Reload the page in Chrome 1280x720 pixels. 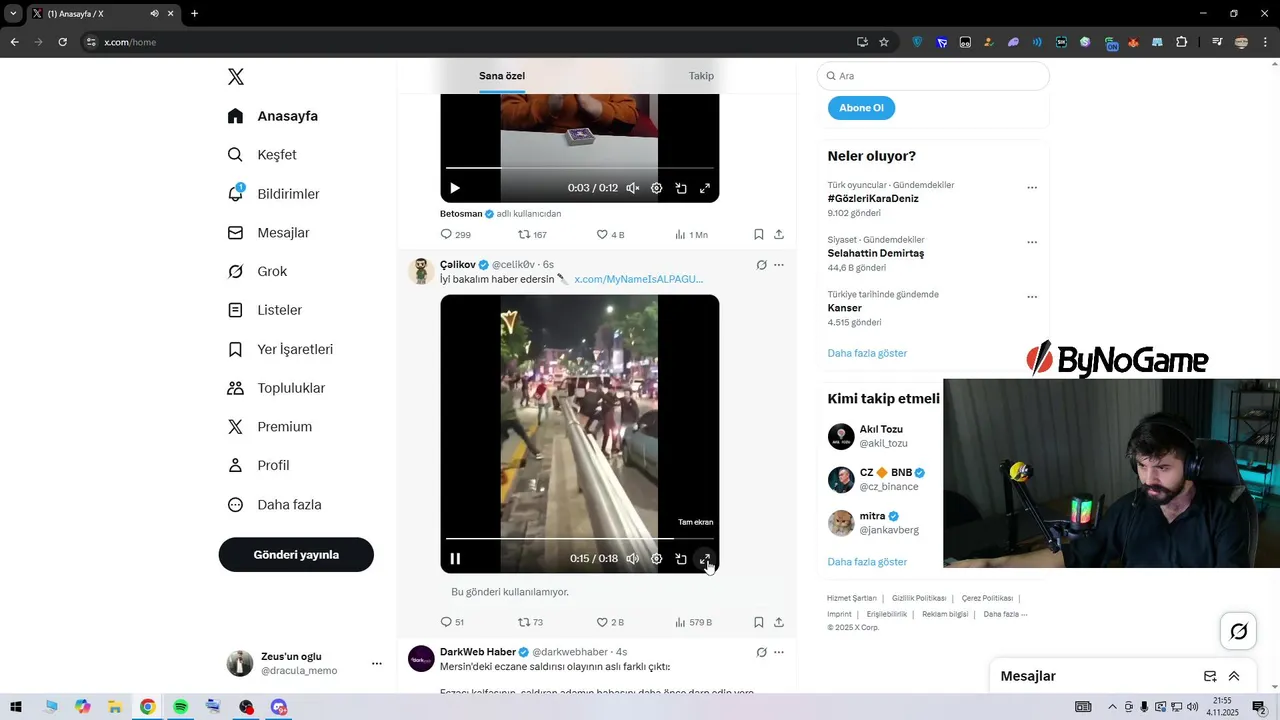pyautogui.click(x=62, y=42)
